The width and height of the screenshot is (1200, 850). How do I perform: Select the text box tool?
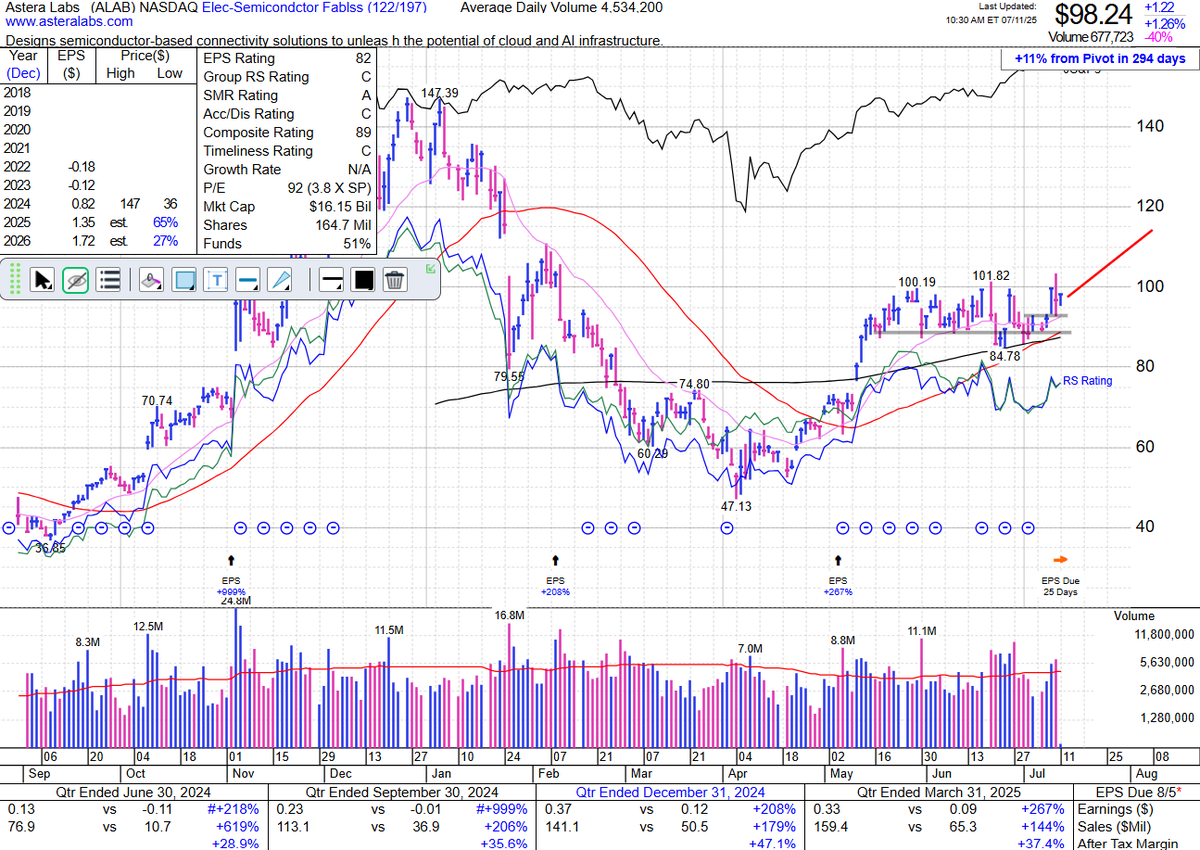point(216,280)
